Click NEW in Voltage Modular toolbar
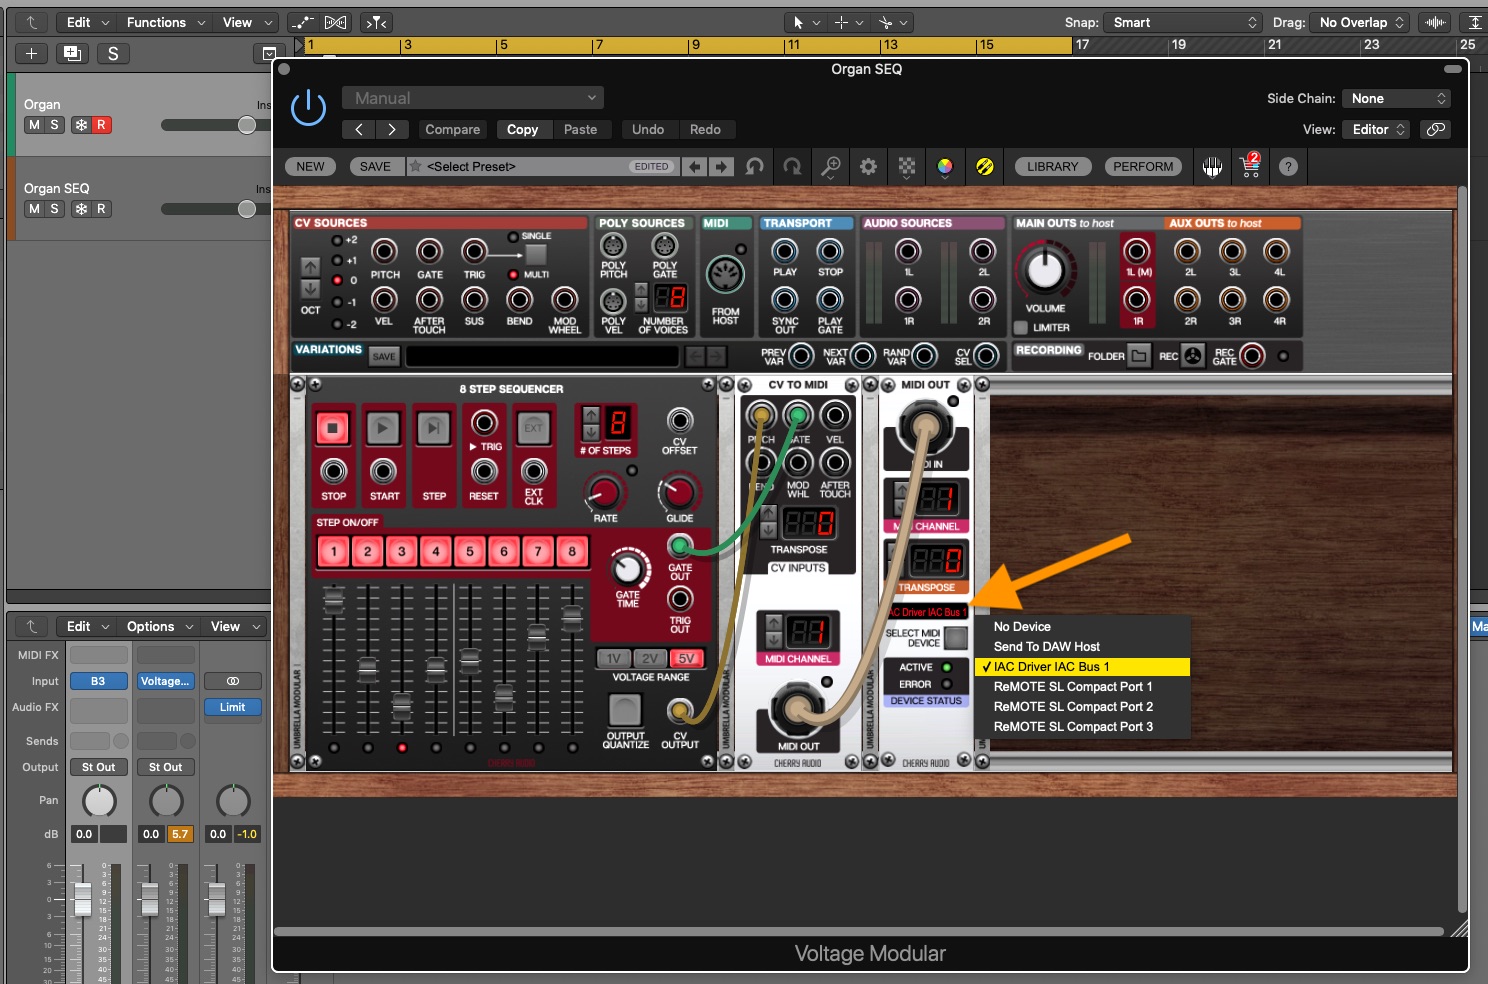 [310, 167]
